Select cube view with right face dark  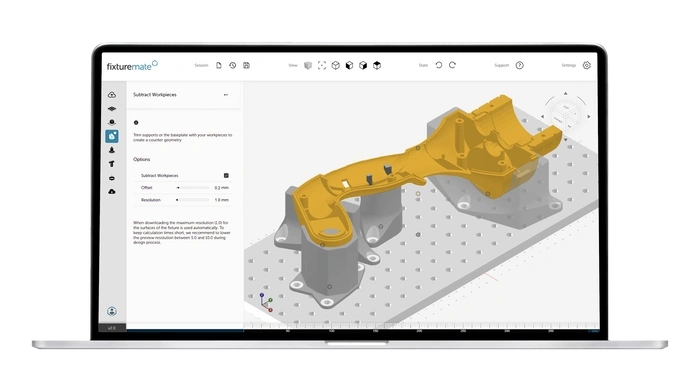tap(363, 66)
